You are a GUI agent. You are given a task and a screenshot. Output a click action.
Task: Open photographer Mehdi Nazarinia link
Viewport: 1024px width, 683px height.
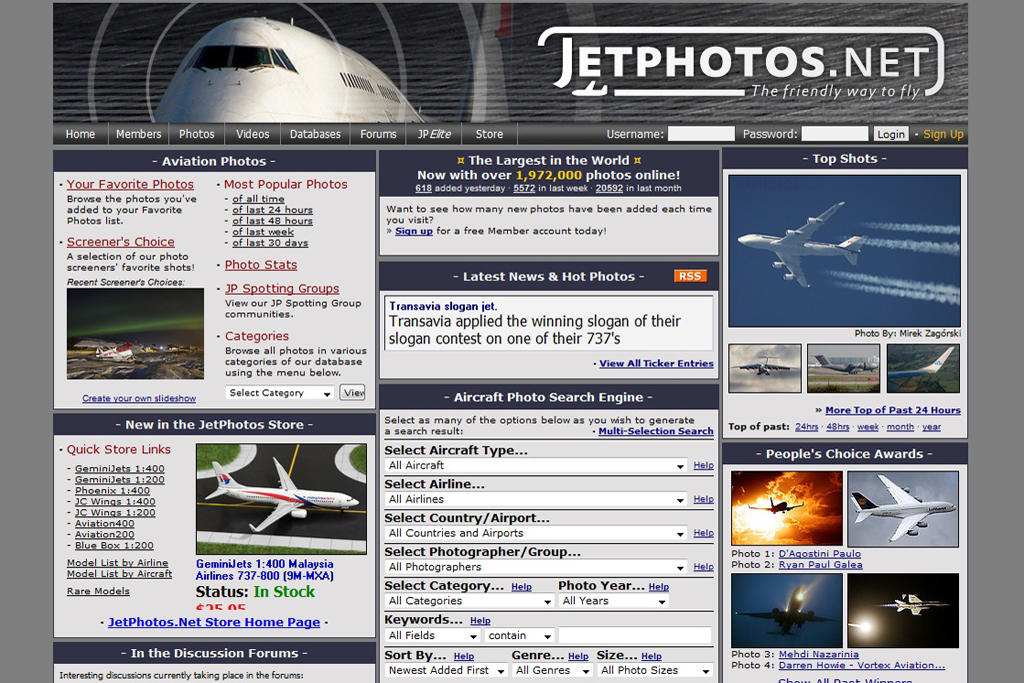tap(818, 654)
